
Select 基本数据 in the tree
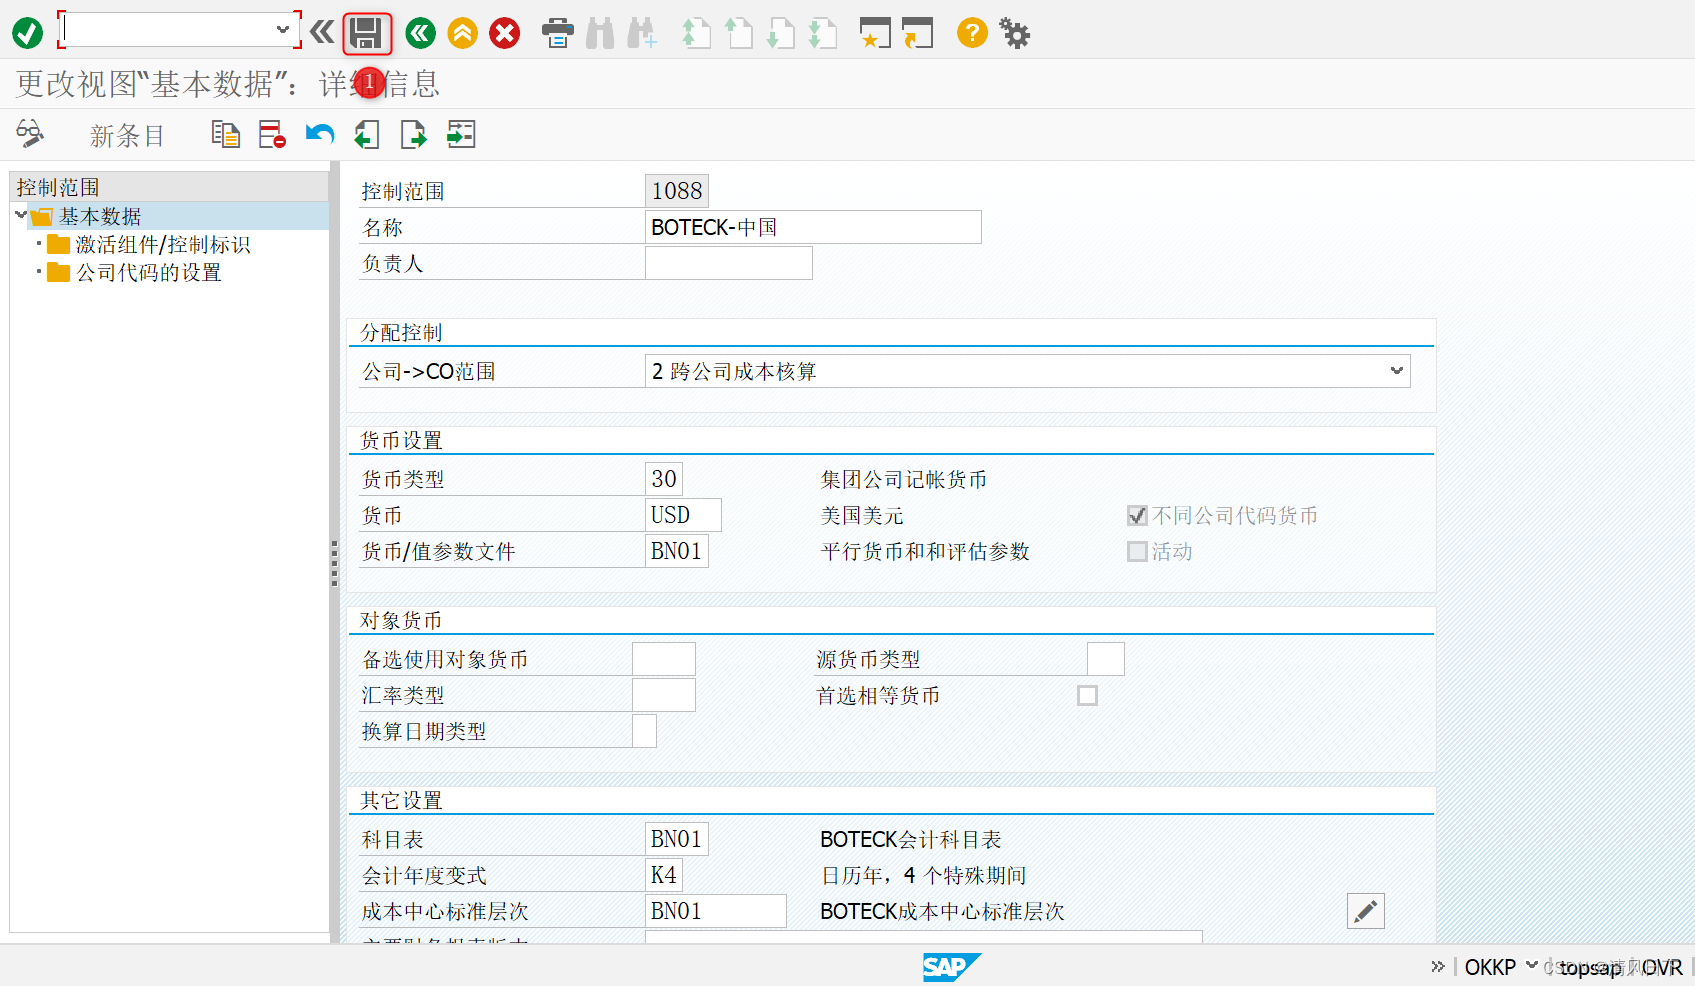(100, 216)
